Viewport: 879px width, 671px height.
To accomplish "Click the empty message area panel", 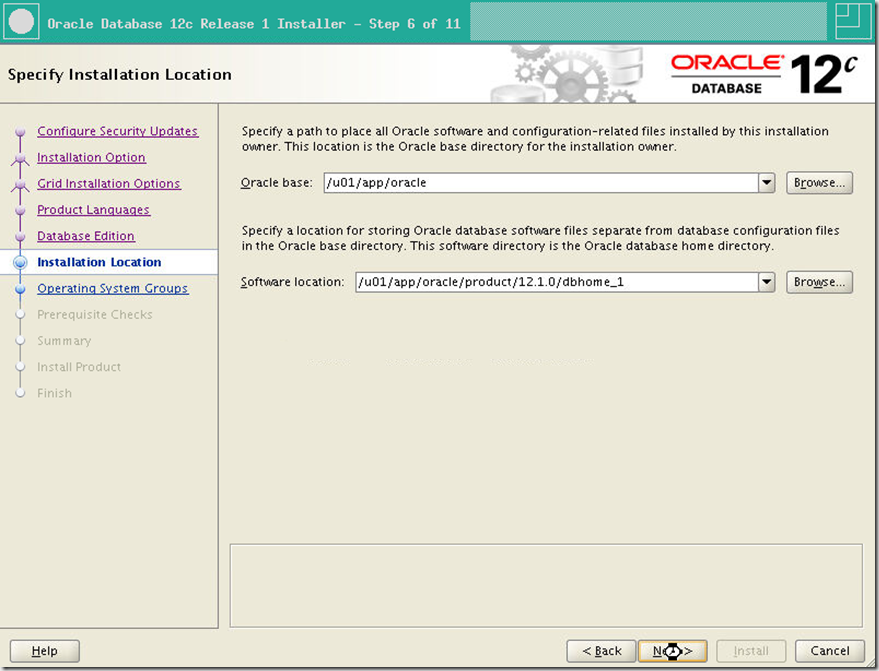I will 546,585.
